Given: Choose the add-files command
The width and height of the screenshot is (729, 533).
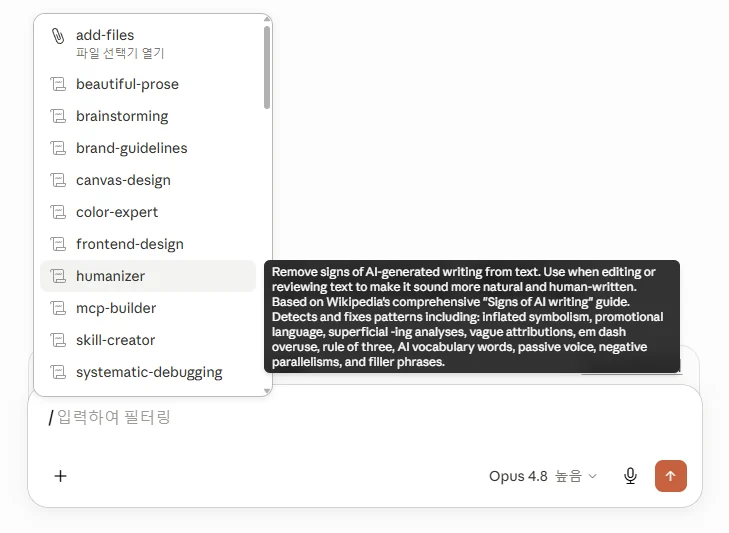Looking at the screenshot, I should [x=148, y=43].
